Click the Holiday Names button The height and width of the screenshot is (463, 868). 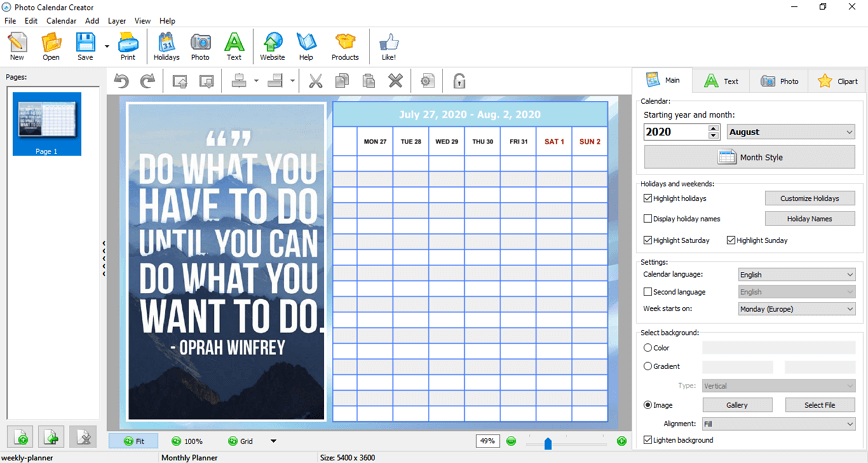coord(810,219)
